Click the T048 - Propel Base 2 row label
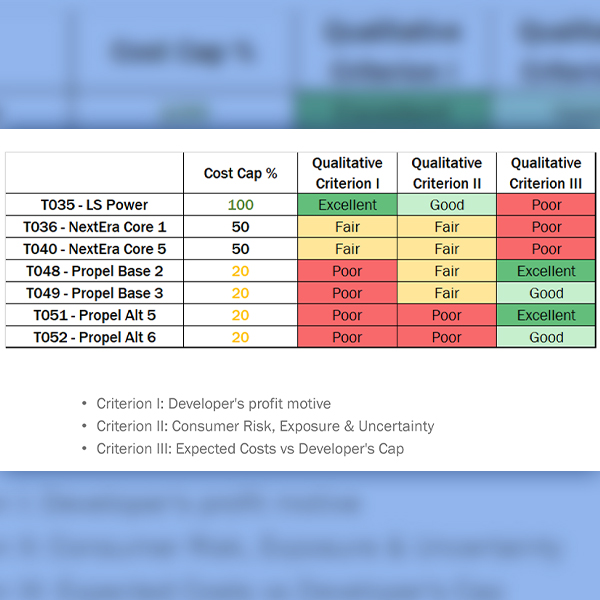The height and width of the screenshot is (600, 600). pos(94,271)
